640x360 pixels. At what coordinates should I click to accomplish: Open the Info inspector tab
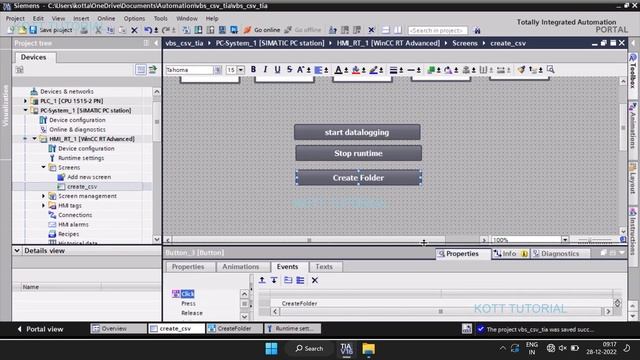[x=510, y=253]
